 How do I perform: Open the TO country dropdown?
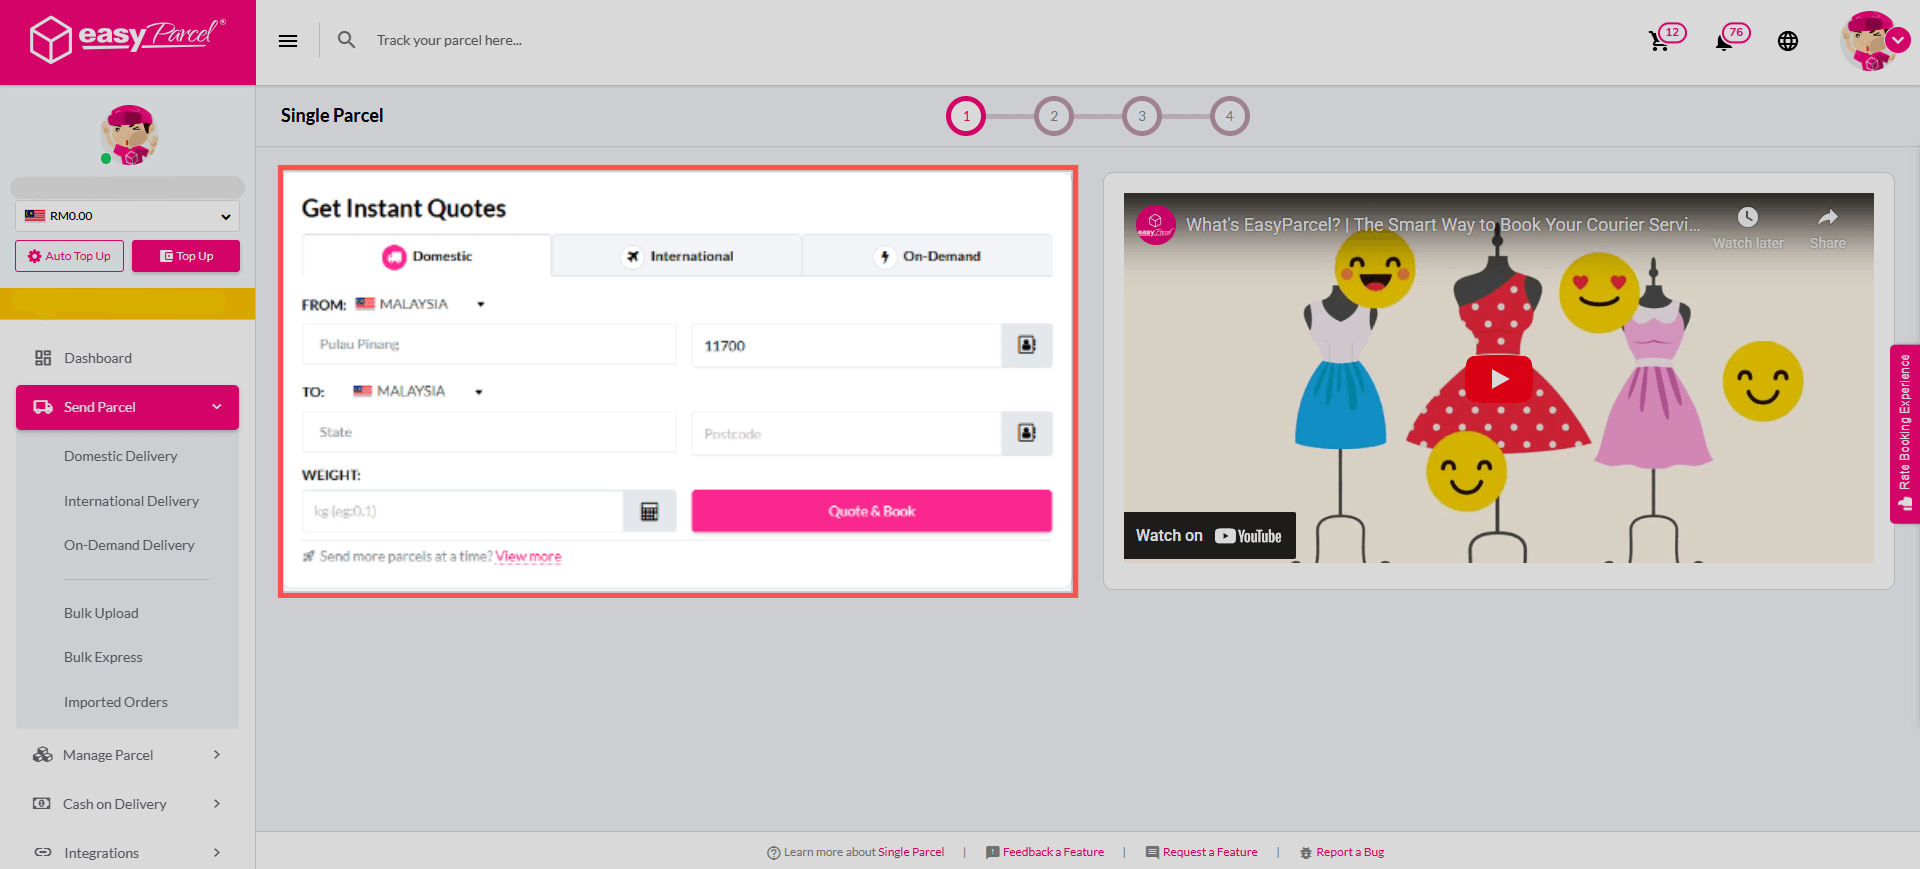(x=418, y=391)
